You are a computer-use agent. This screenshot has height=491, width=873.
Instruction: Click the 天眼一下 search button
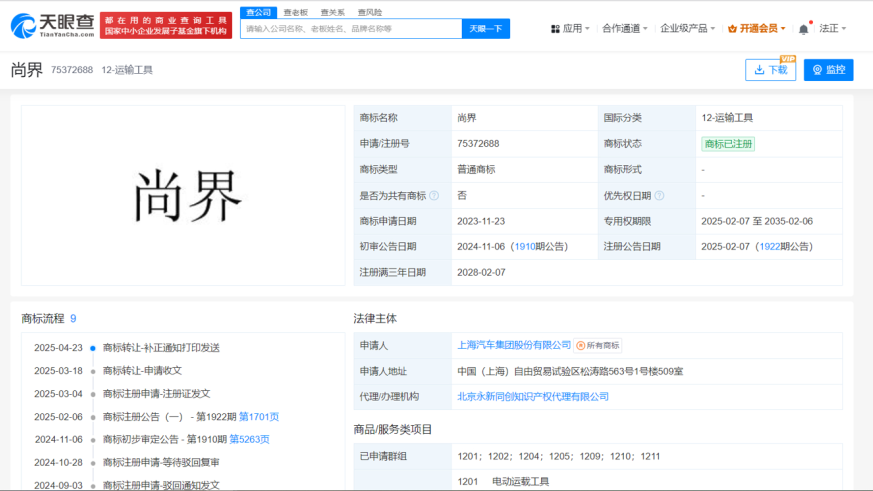click(x=485, y=28)
